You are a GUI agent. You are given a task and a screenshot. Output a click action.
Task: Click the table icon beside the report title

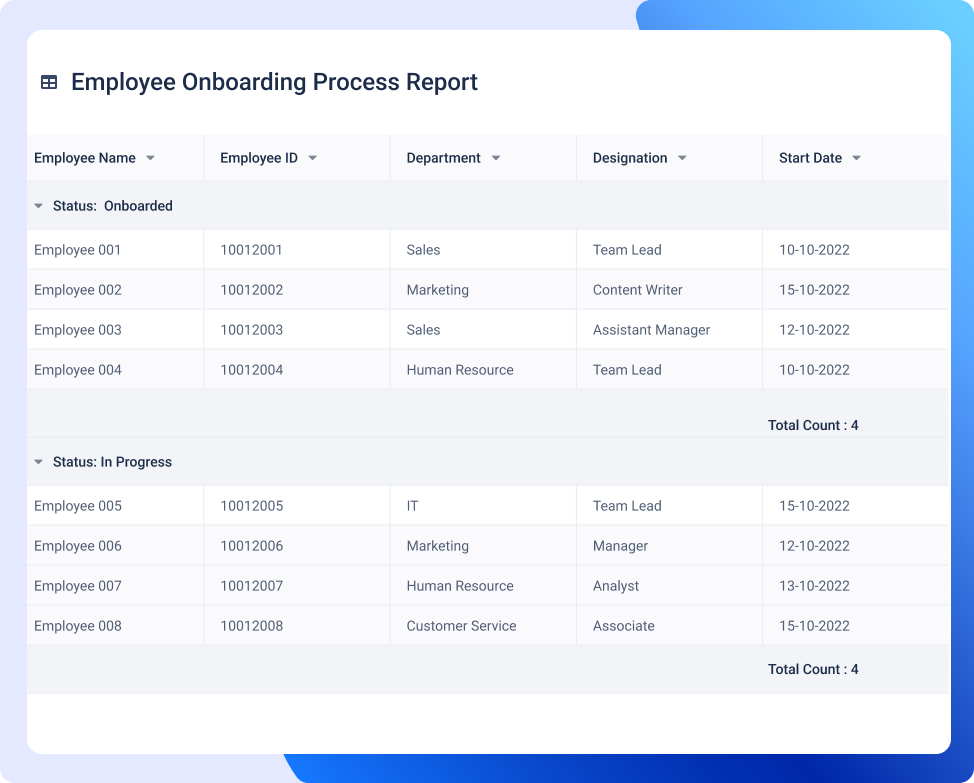pos(49,82)
